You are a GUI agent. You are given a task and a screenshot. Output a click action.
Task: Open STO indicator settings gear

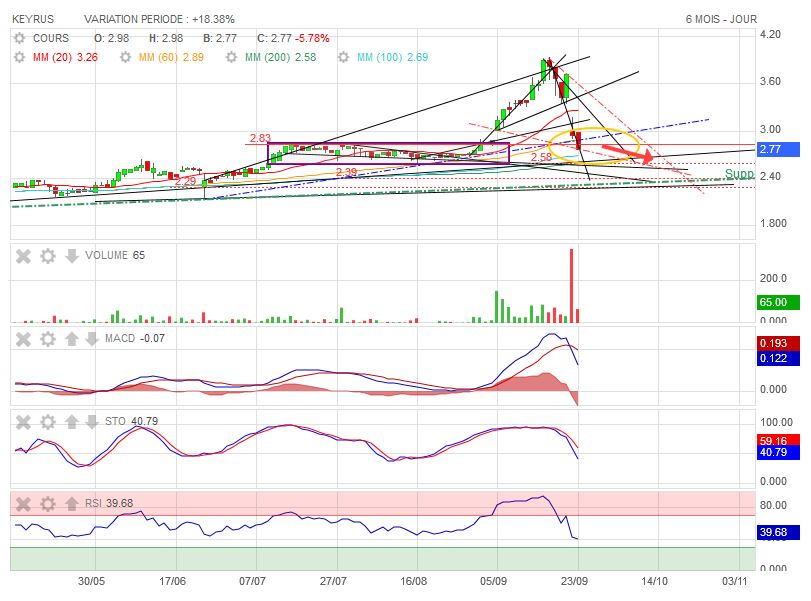(x=48, y=422)
